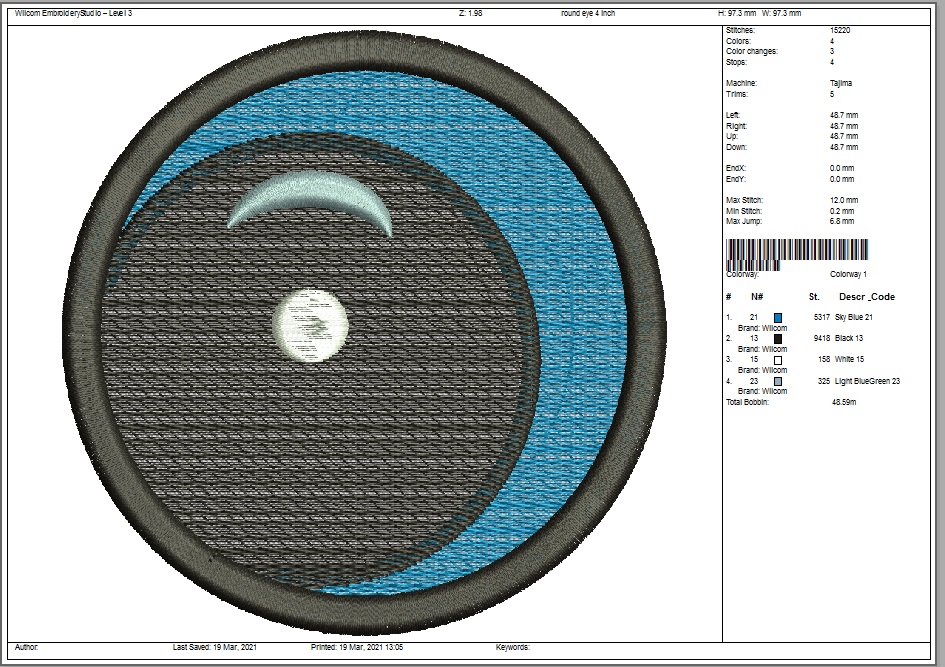The width and height of the screenshot is (945, 667).
Task: Click the Author field in footer
Action: [x=27, y=648]
